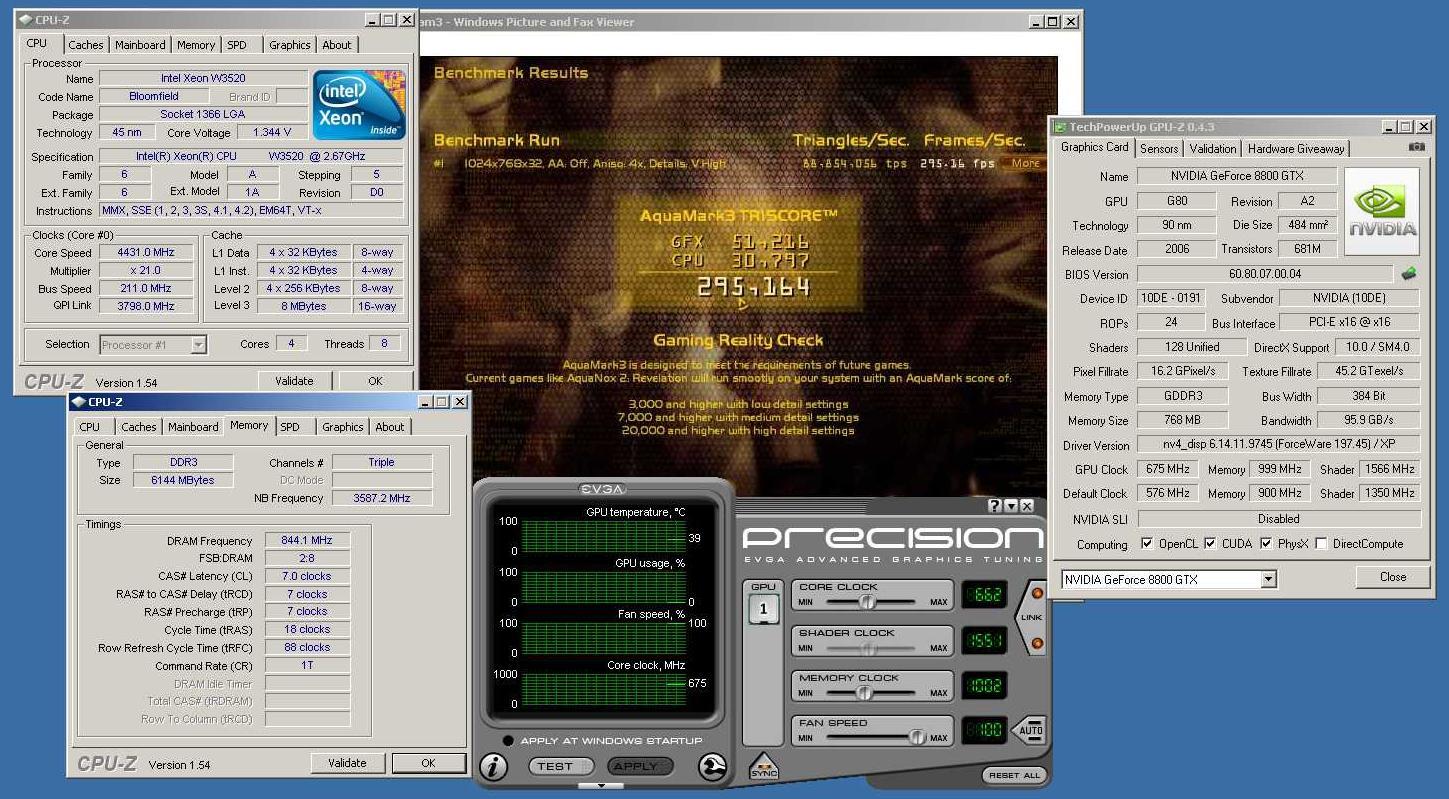The height and width of the screenshot is (799, 1449).
Task: Open Graphics tab in Memory CPU-Z window
Action: [342, 427]
